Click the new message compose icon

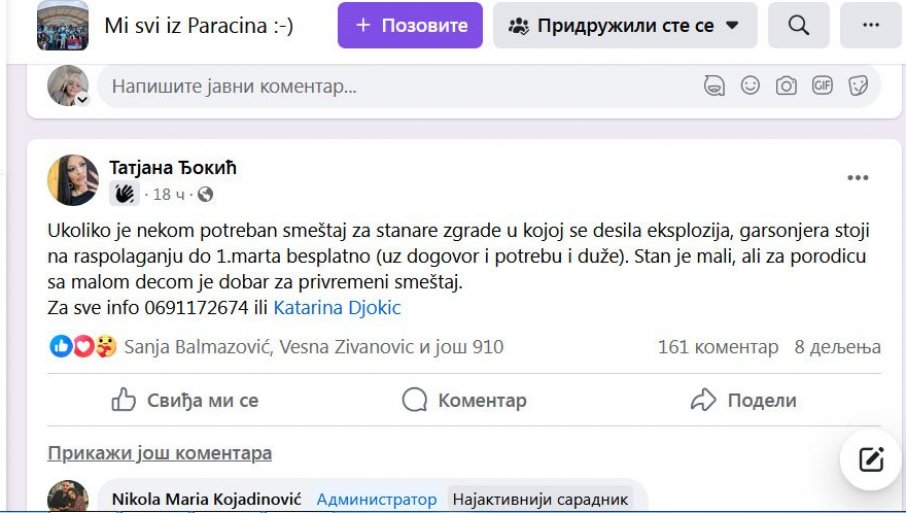point(871,459)
